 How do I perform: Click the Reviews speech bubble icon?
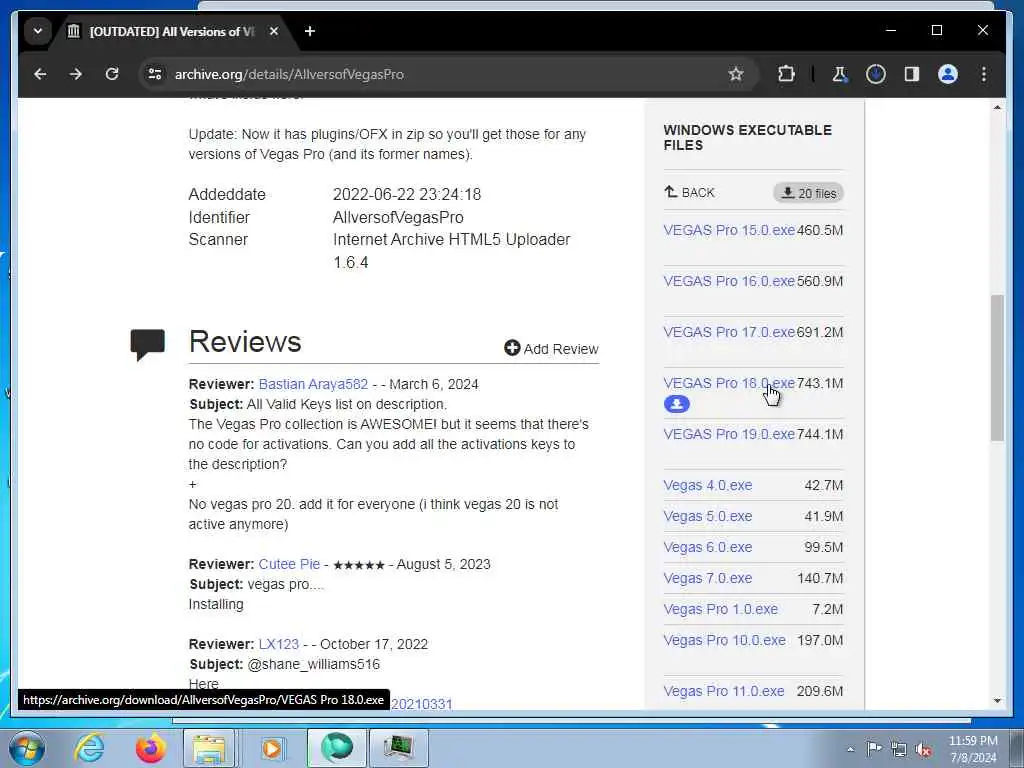click(x=148, y=345)
